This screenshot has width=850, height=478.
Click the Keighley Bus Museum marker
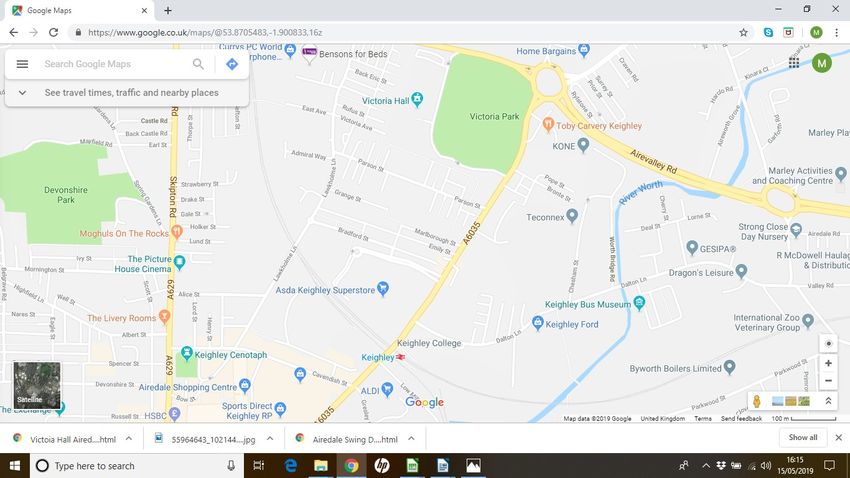[x=639, y=303]
